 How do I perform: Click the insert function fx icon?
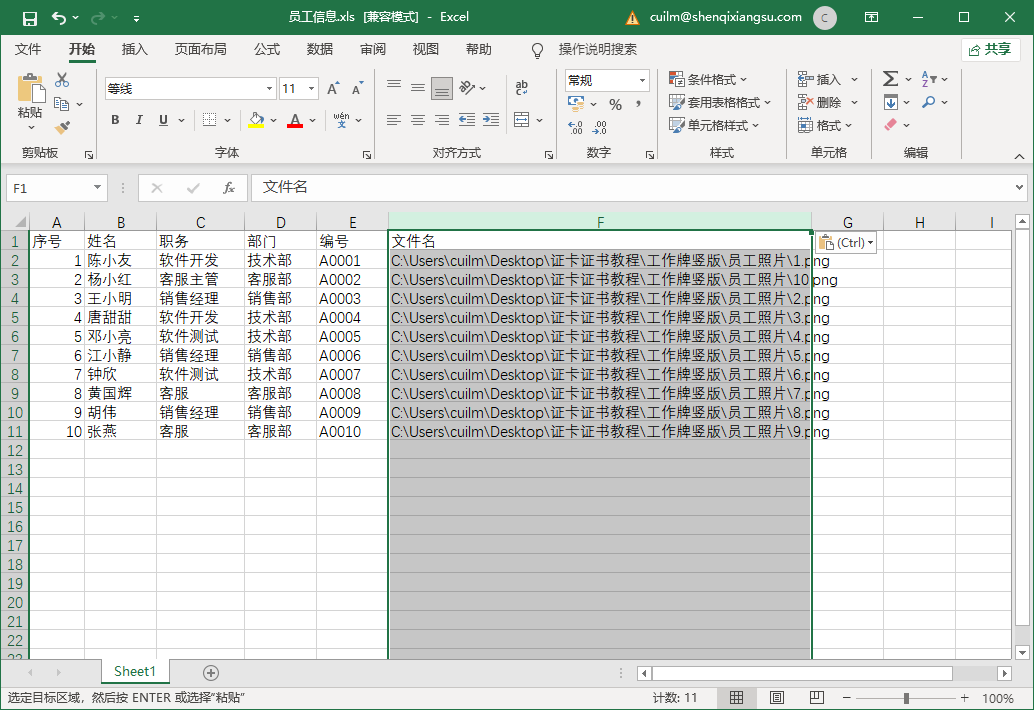pyautogui.click(x=229, y=188)
